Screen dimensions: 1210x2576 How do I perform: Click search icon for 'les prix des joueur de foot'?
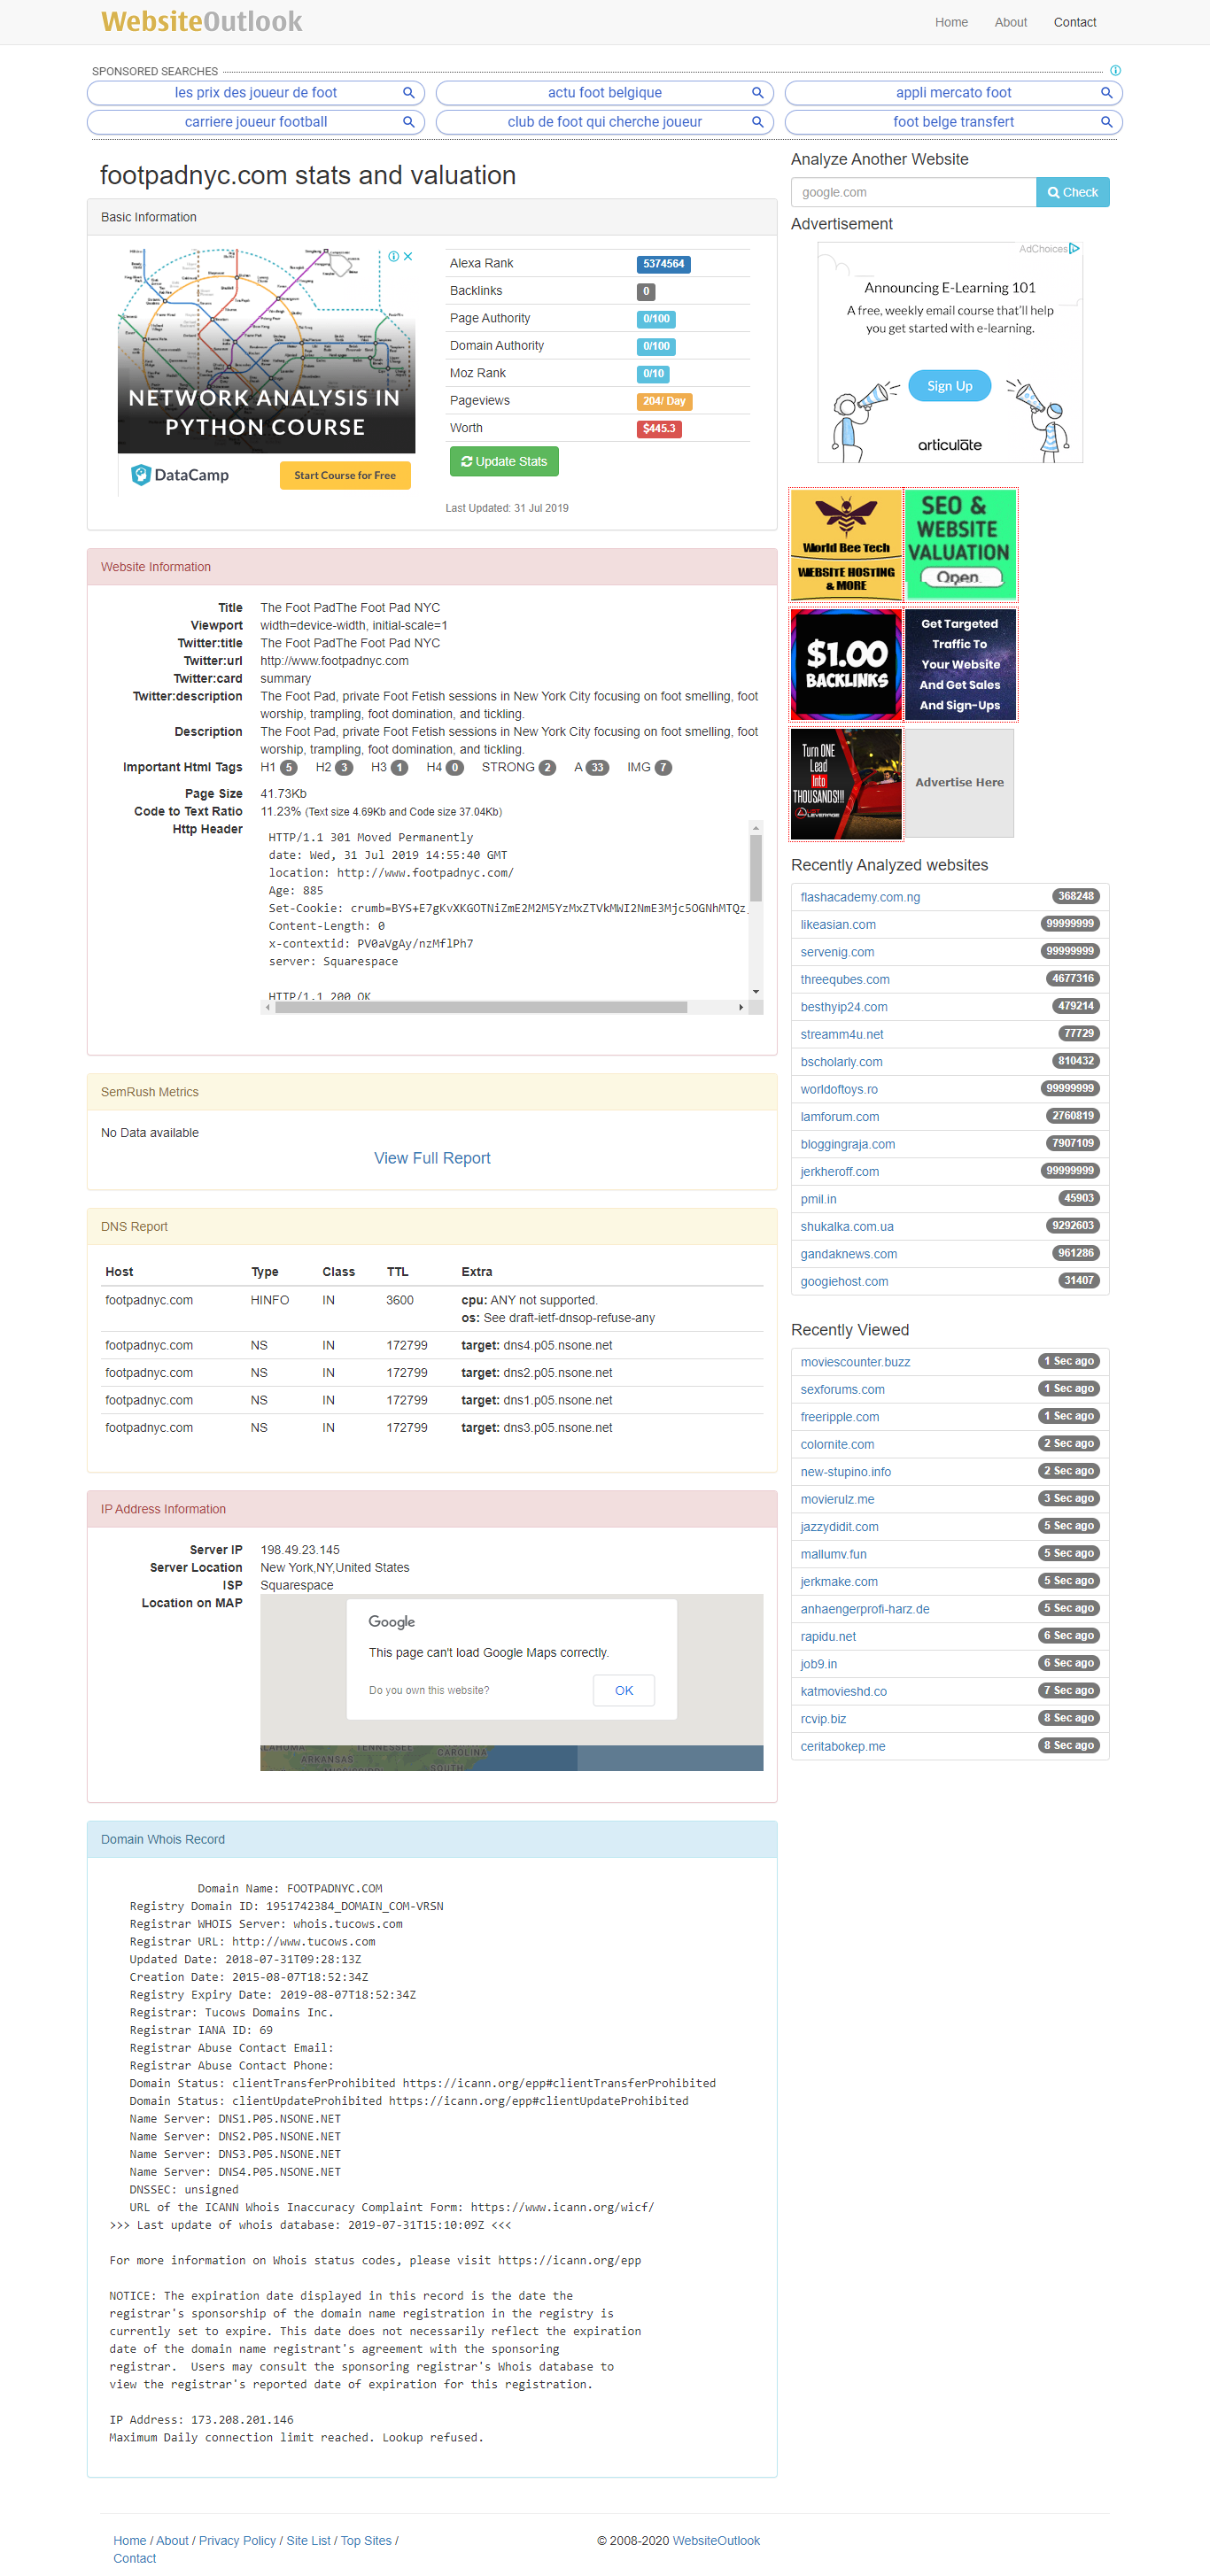pos(408,93)
